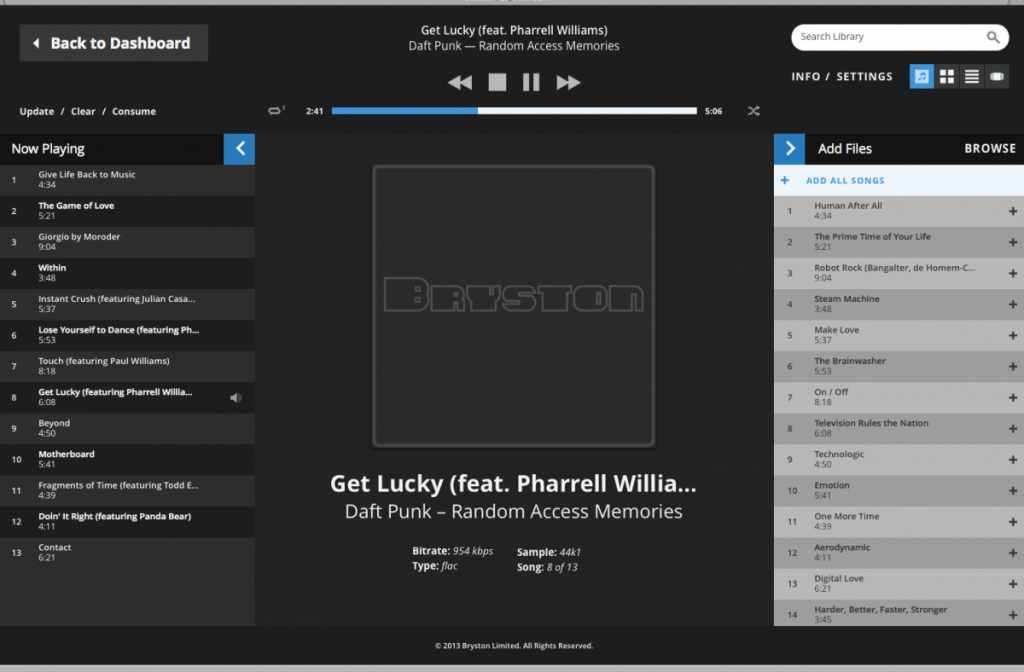The image size is (1024, 672).
Task: Add Steam Machine using plus icon
Action: [1012, 304]
